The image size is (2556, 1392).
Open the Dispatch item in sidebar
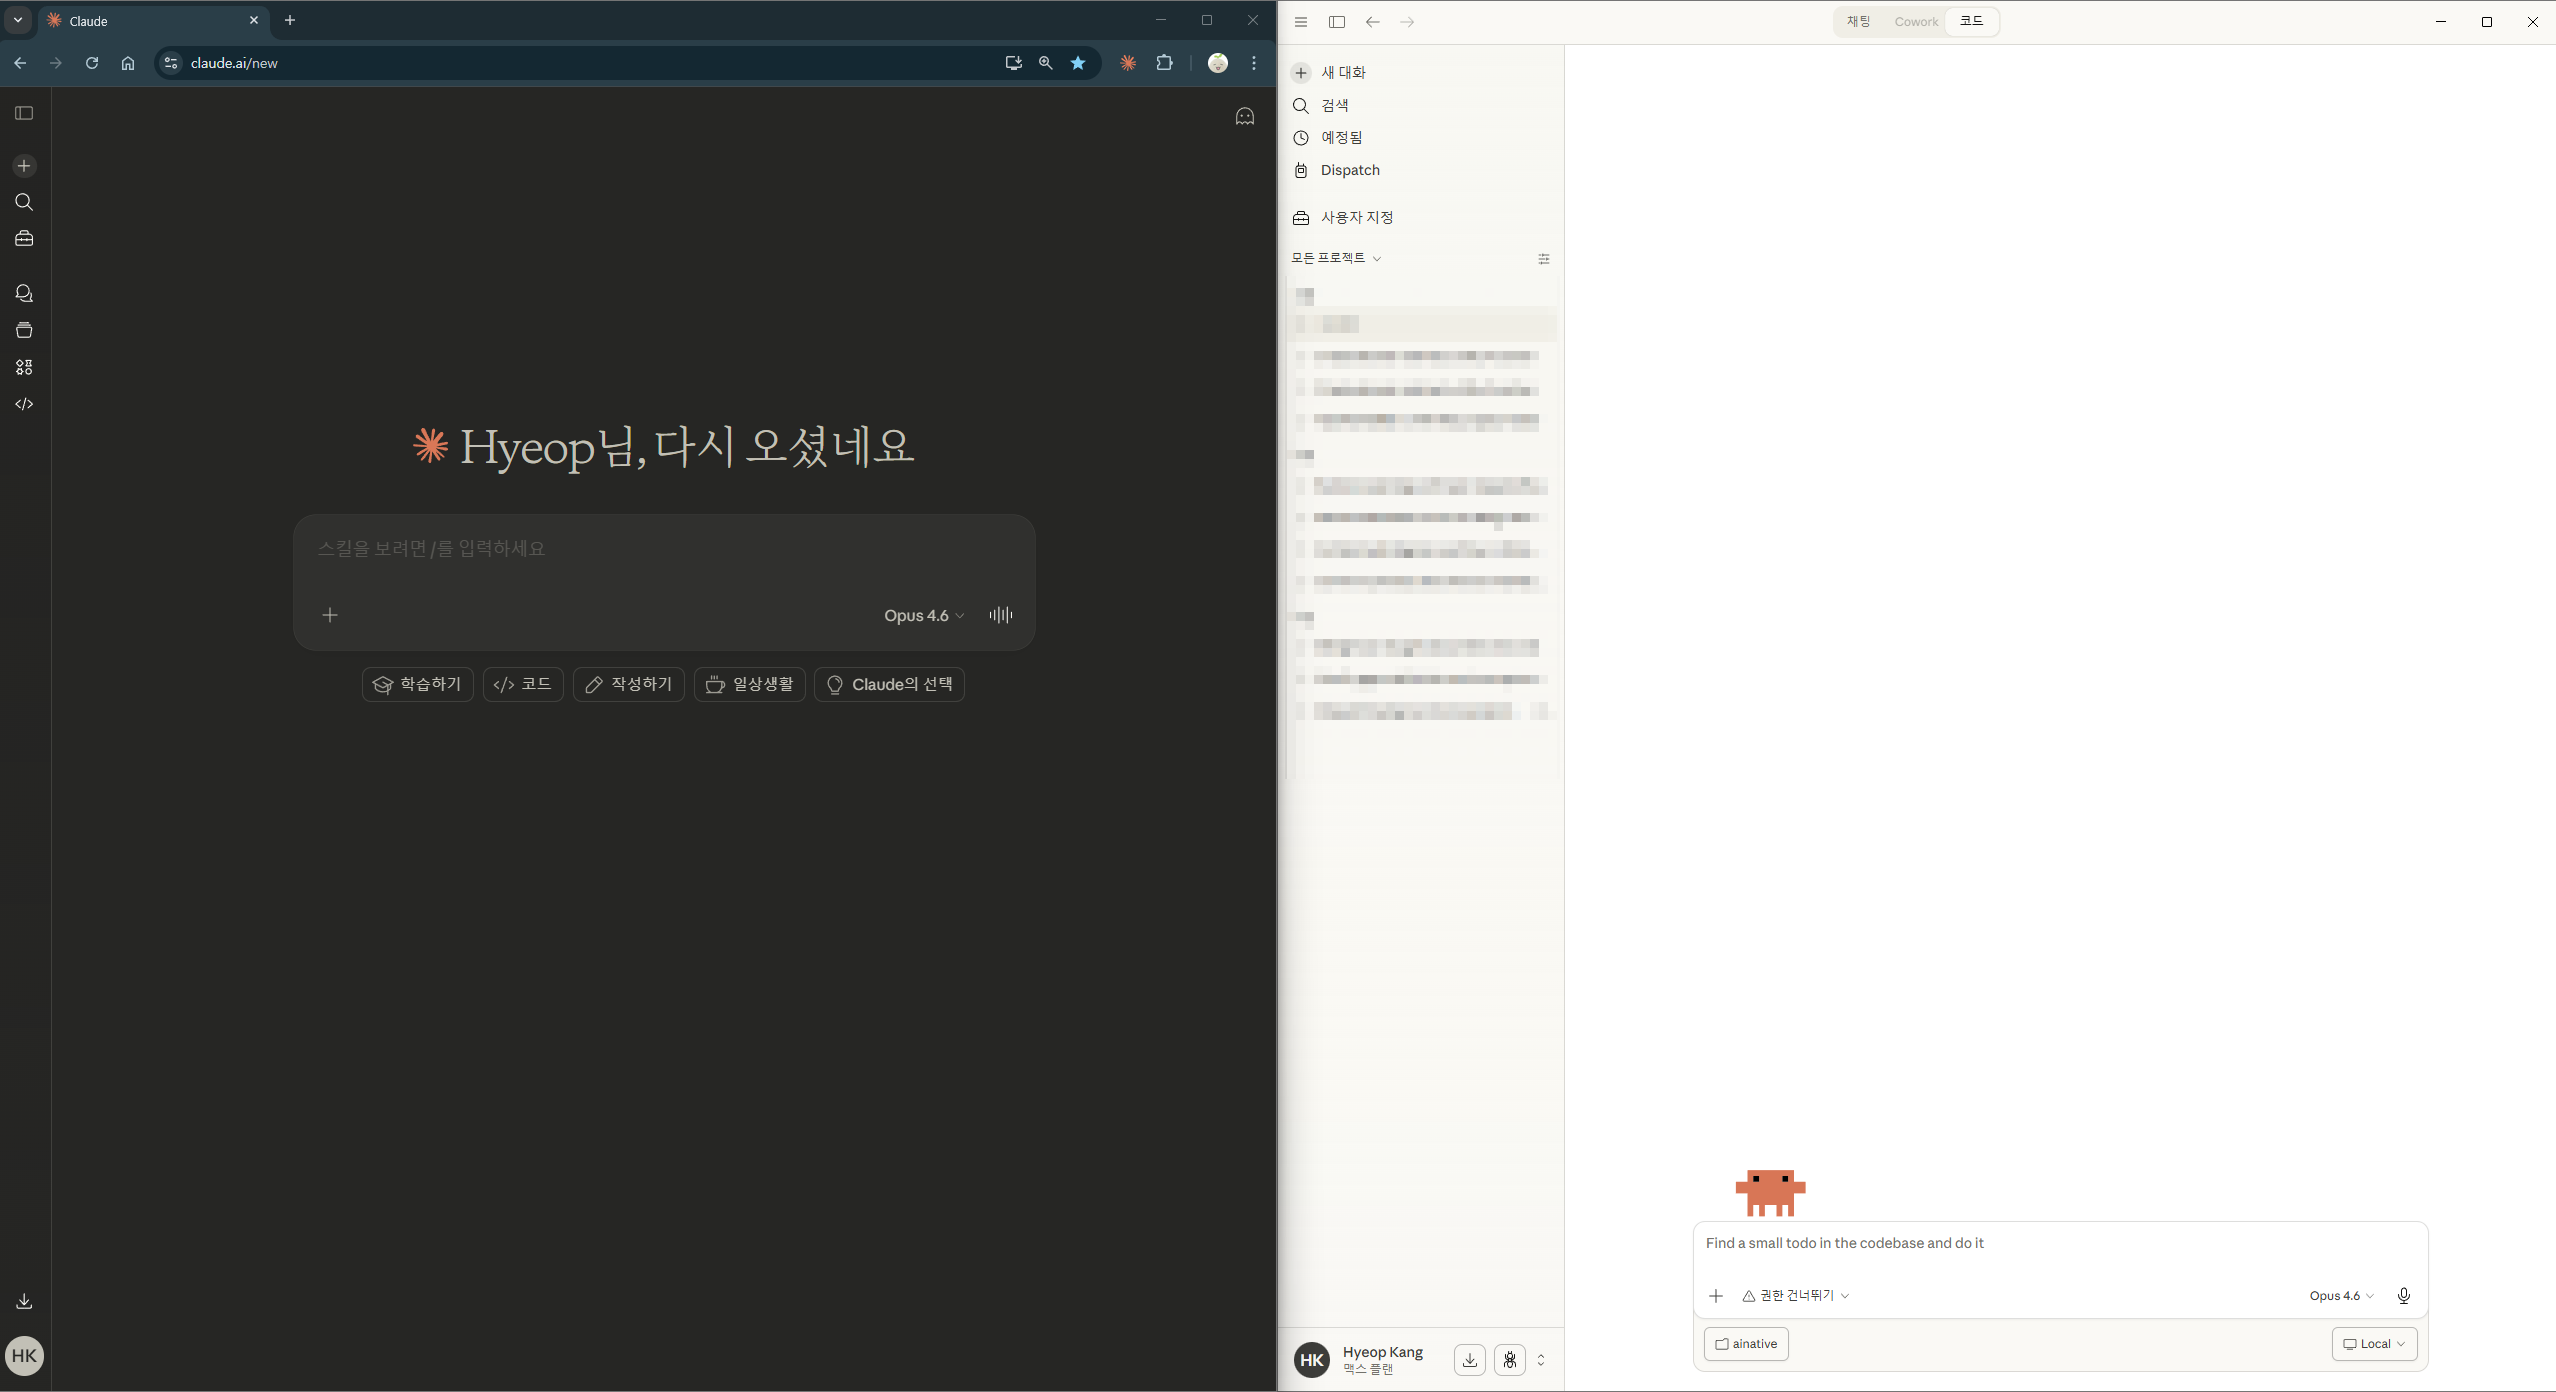(x=1349, y=170)
